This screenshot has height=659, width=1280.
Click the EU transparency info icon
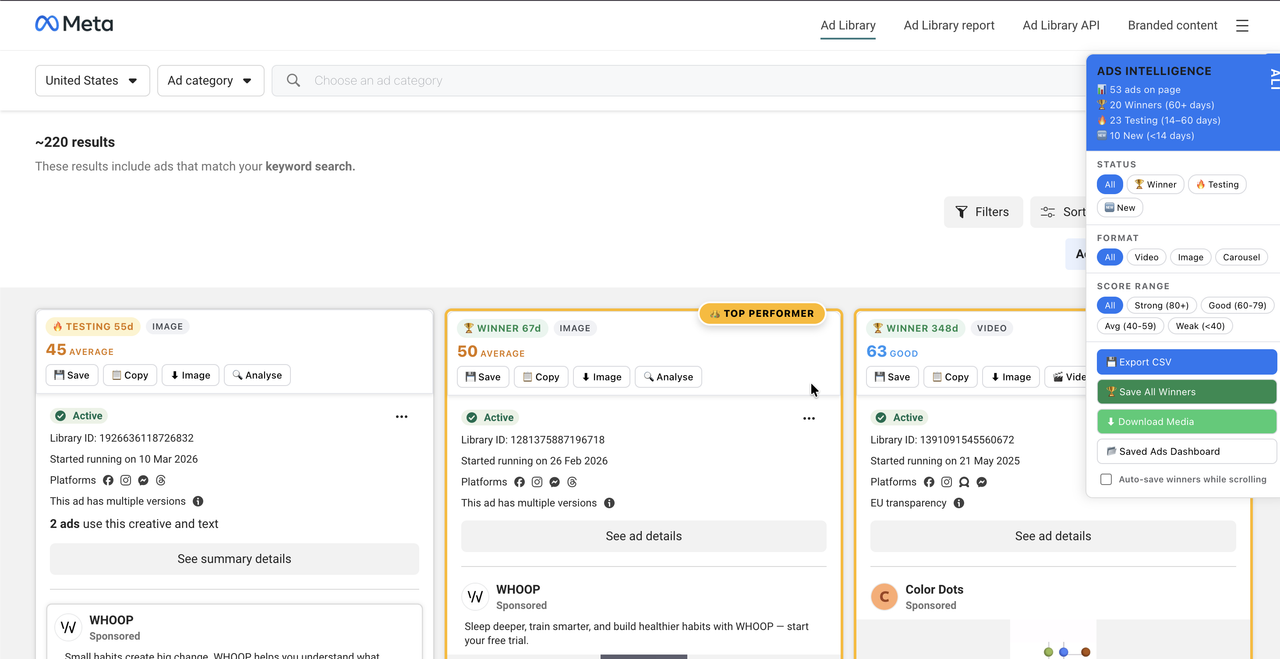point(959,503)
